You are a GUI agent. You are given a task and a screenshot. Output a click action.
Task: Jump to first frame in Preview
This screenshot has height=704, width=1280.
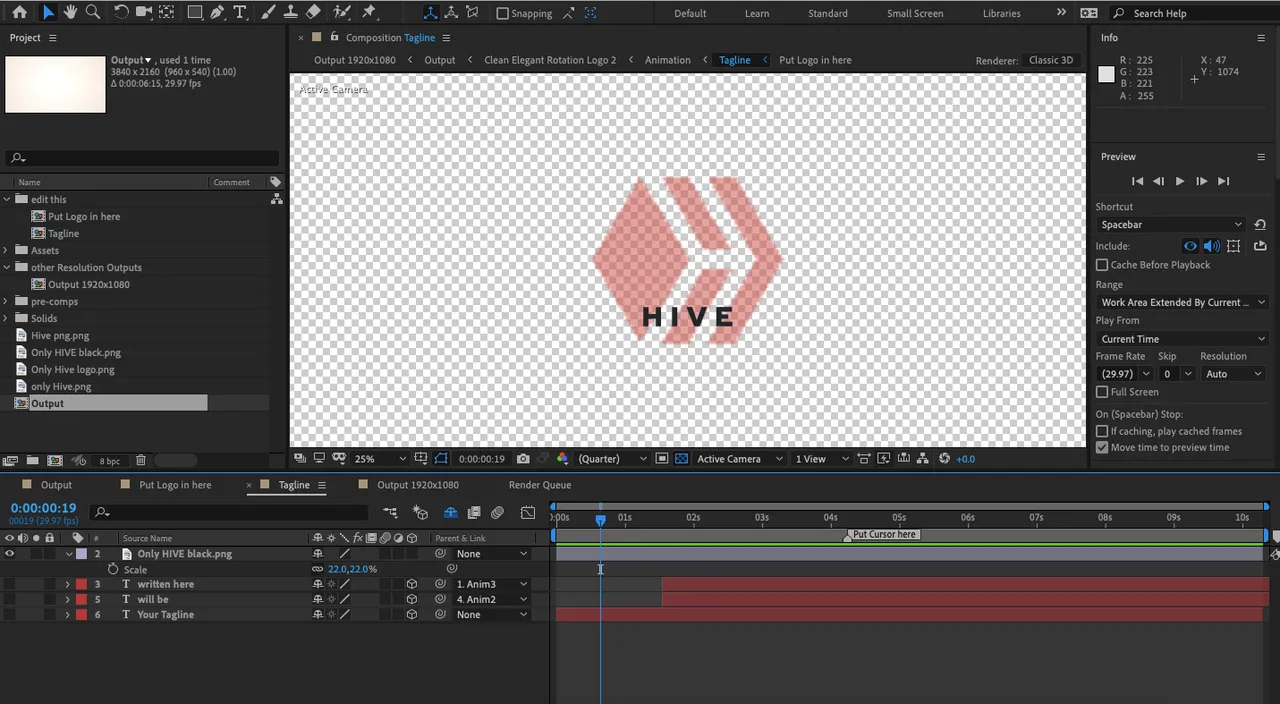click(1137, 181)
